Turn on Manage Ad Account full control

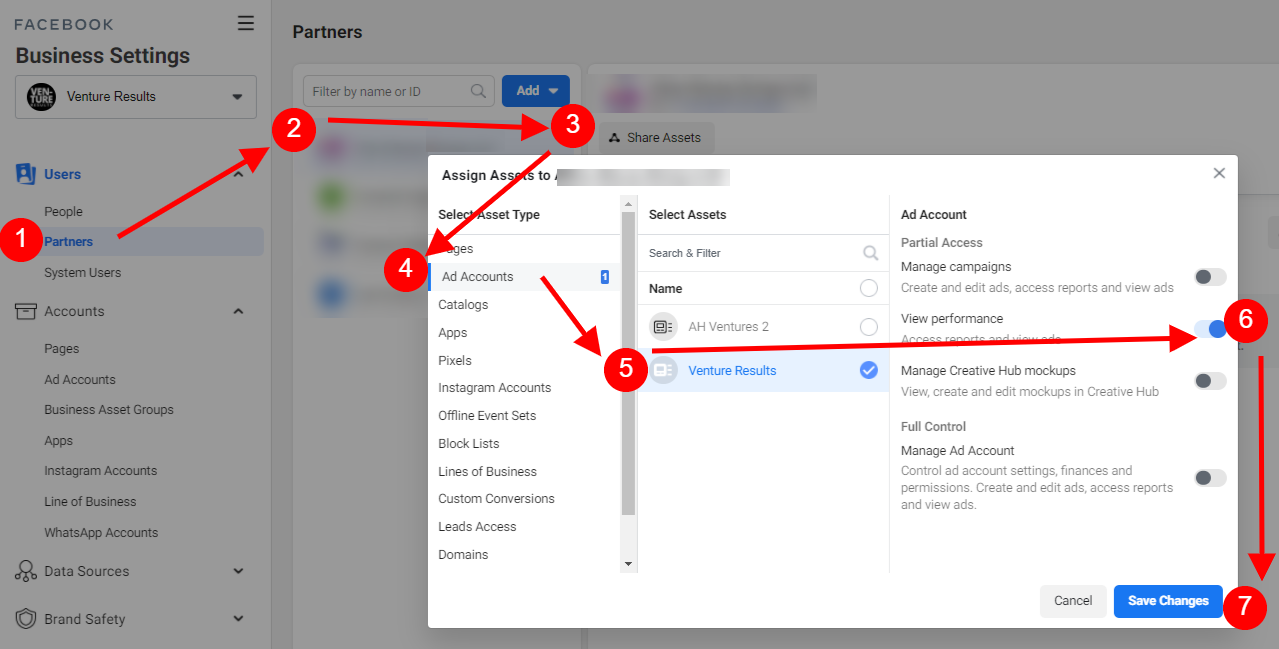coord(1210,478)
